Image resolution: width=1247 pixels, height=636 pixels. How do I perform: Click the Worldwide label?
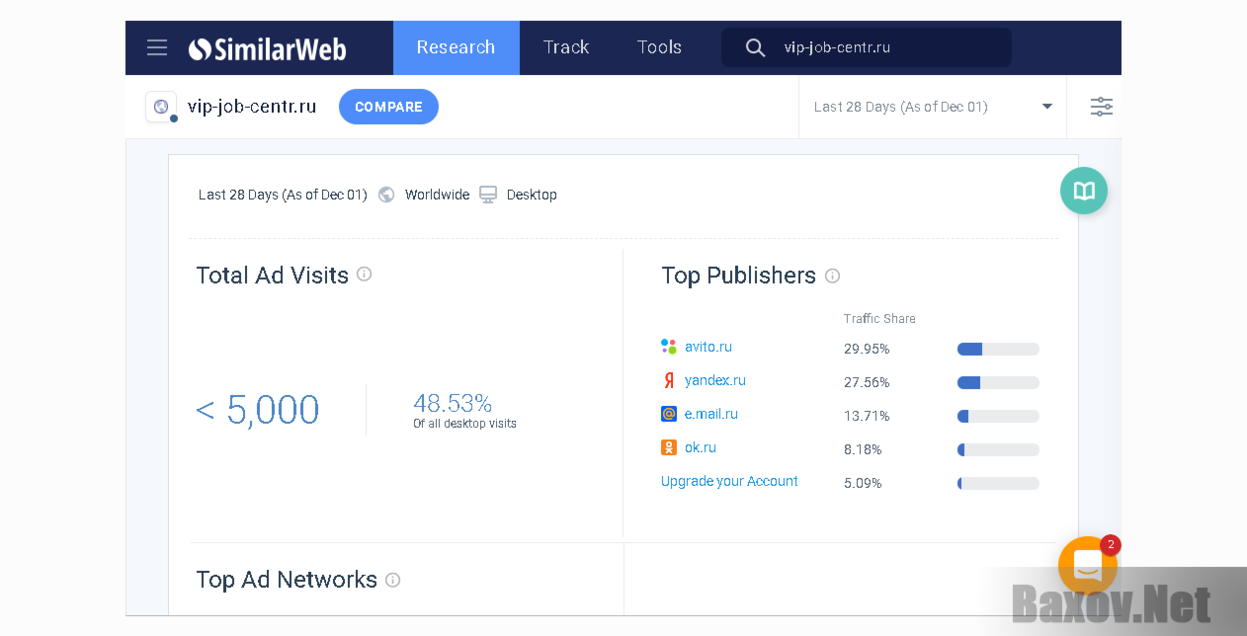[437, 195]
